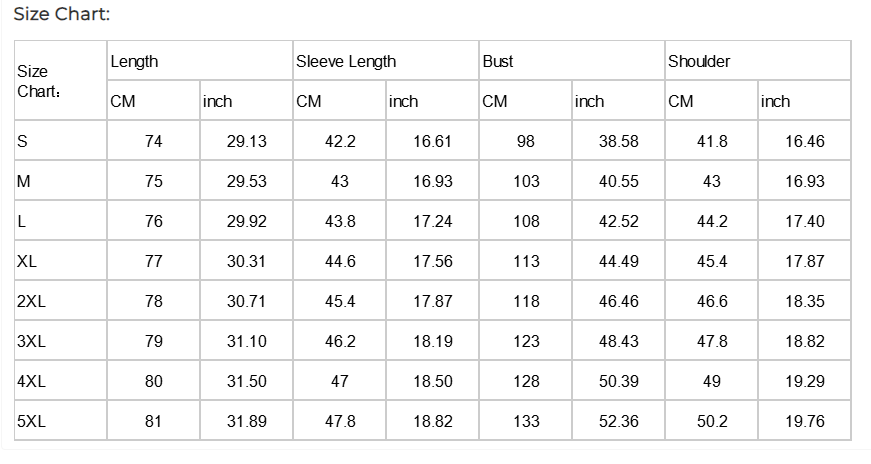Click the 78 length CM cell
871x464 pixels.
click(154, 301)
